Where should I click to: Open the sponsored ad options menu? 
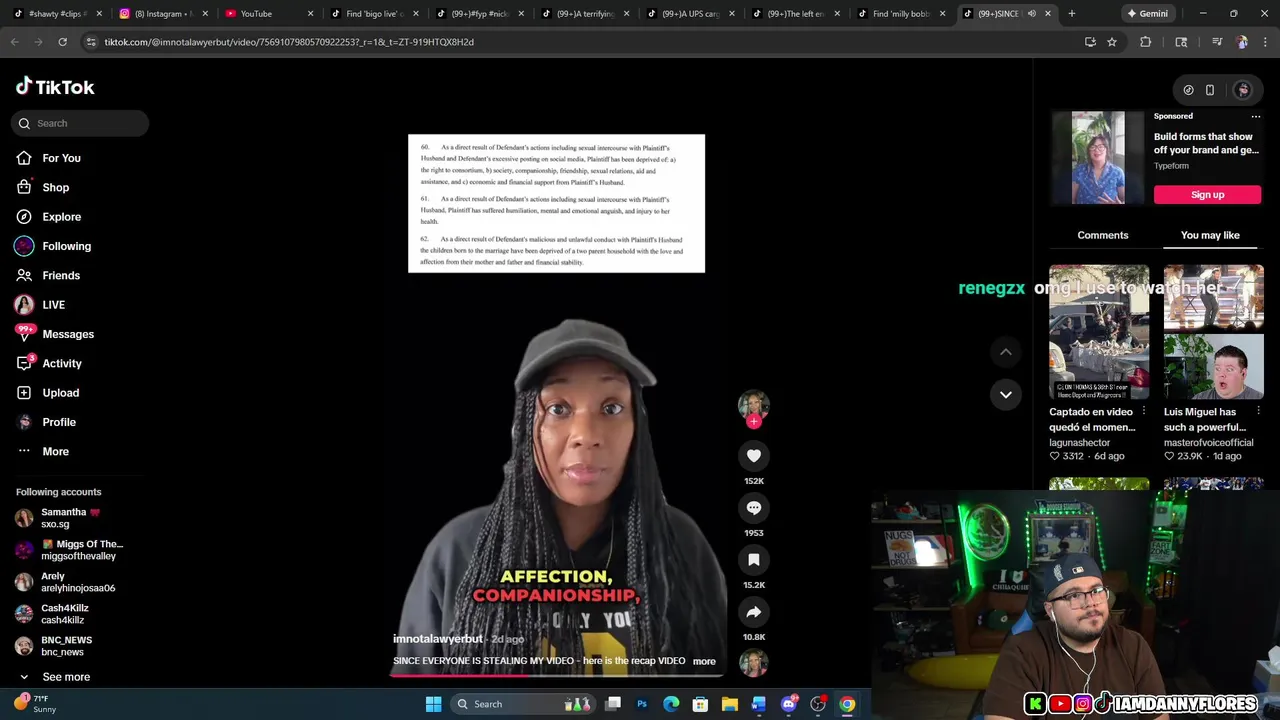point(1256,116)
